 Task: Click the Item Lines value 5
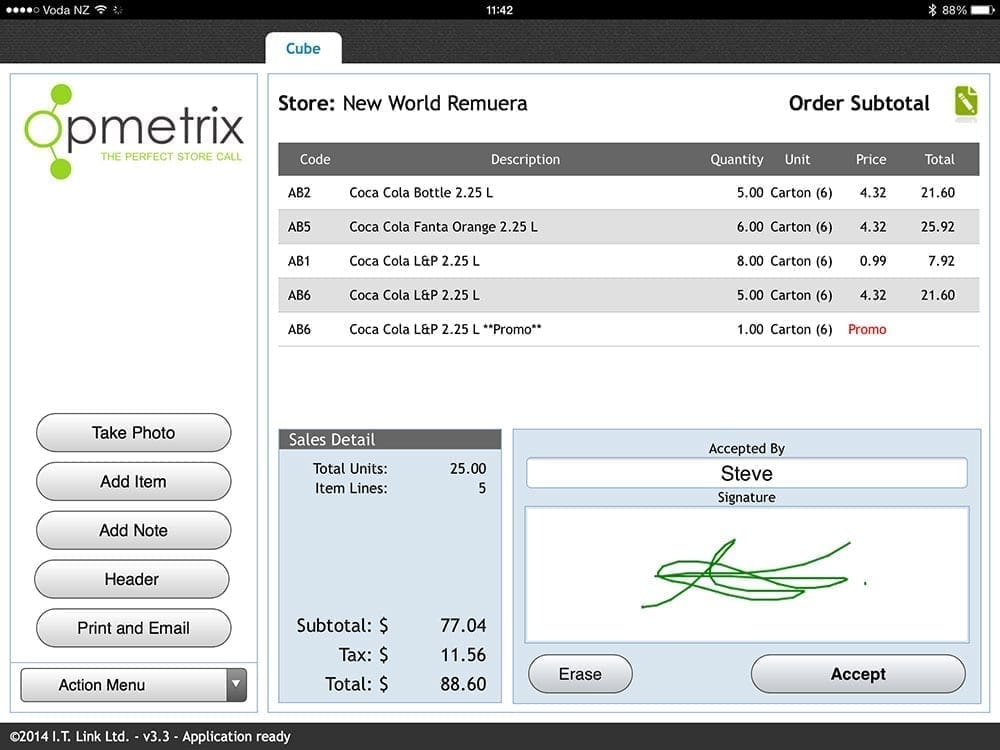[482, 488]
